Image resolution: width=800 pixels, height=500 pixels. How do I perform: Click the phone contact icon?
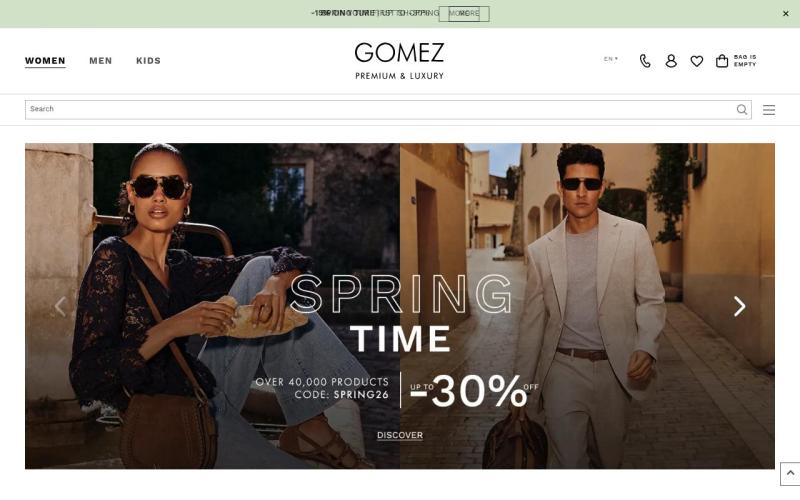coord(645,61)
